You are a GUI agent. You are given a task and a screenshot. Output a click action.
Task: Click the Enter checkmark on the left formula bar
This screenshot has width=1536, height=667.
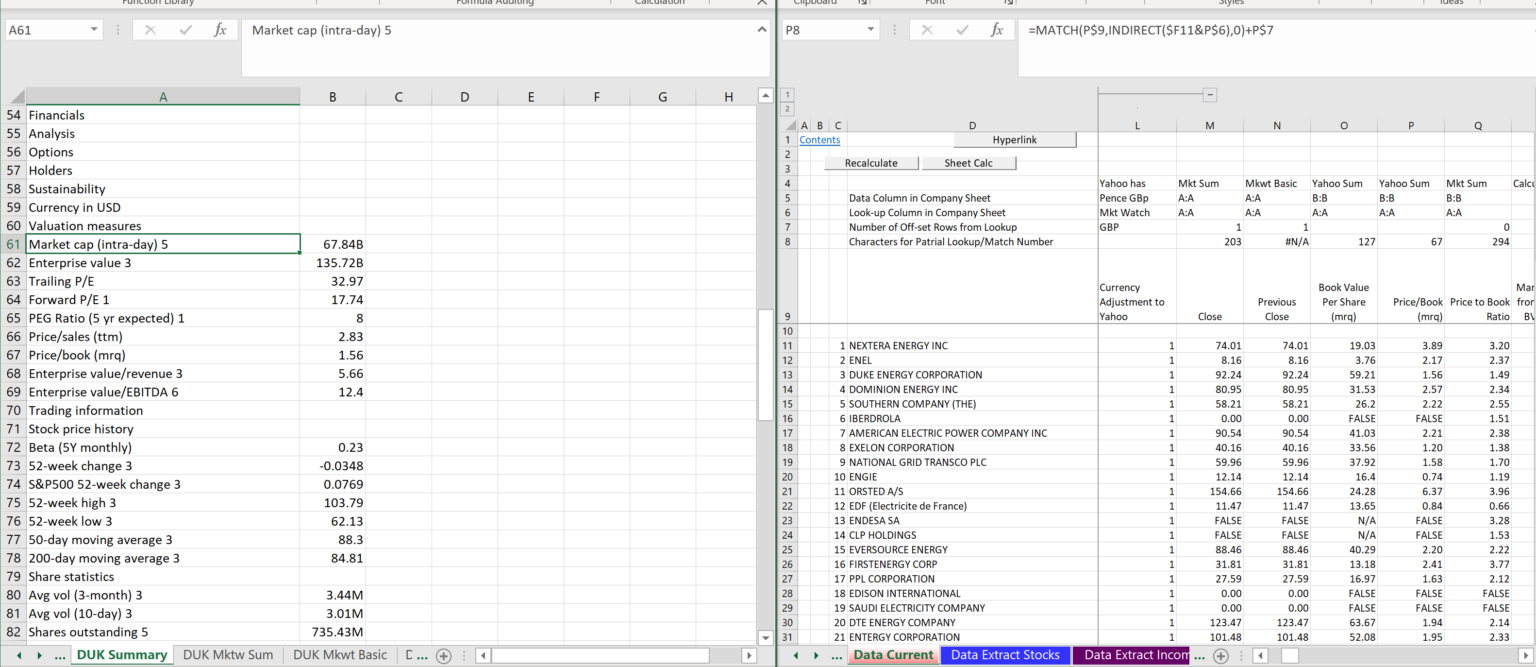[186, 30]
